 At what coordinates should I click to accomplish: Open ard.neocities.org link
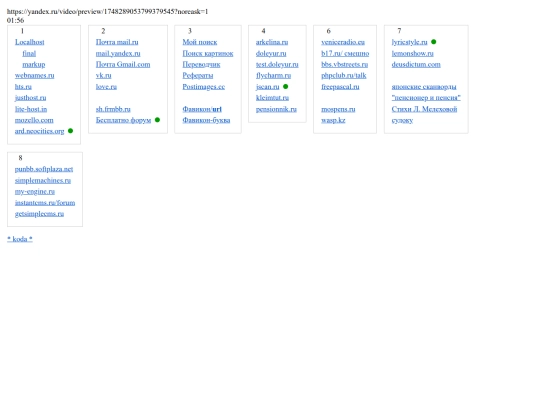(x=39, y=131)
